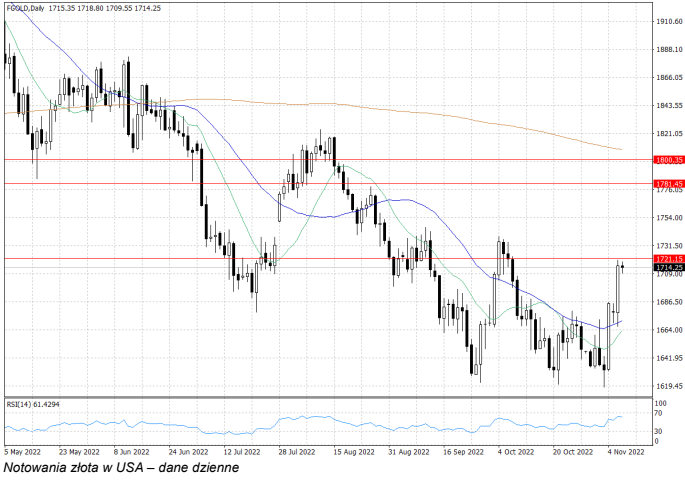The height and width of the screenshot is (480, 685).
Task: Click the 4 Oct 2022 date label
Action: pos(517,451)
